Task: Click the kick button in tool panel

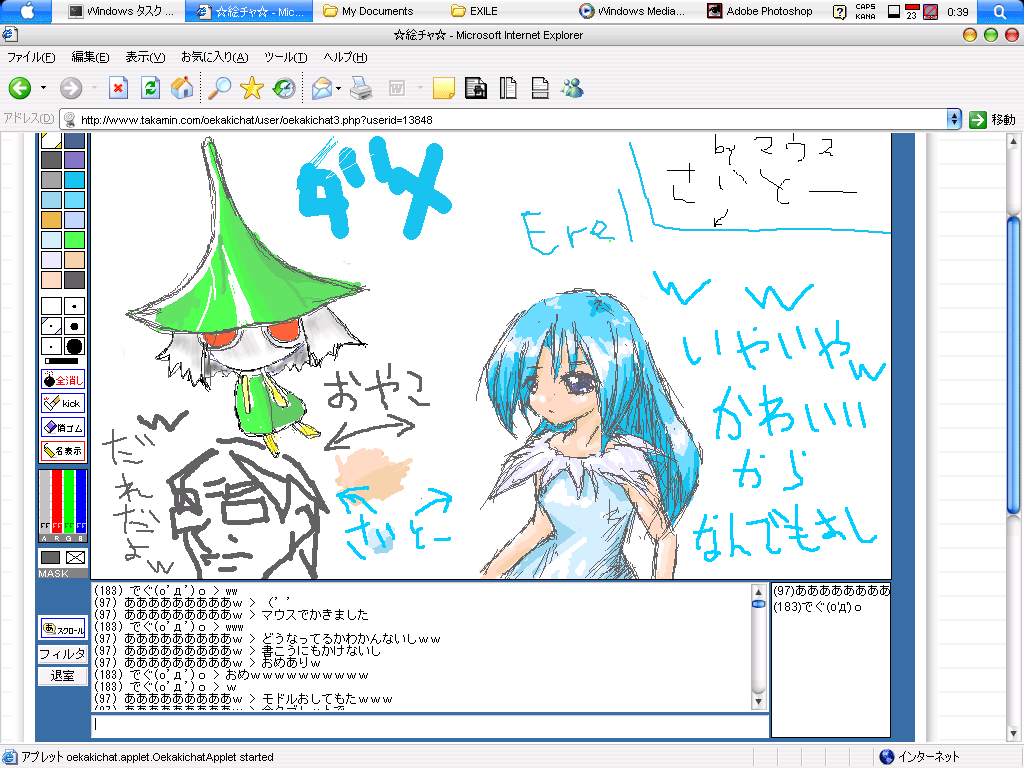Action: click(x=63, y=404)
